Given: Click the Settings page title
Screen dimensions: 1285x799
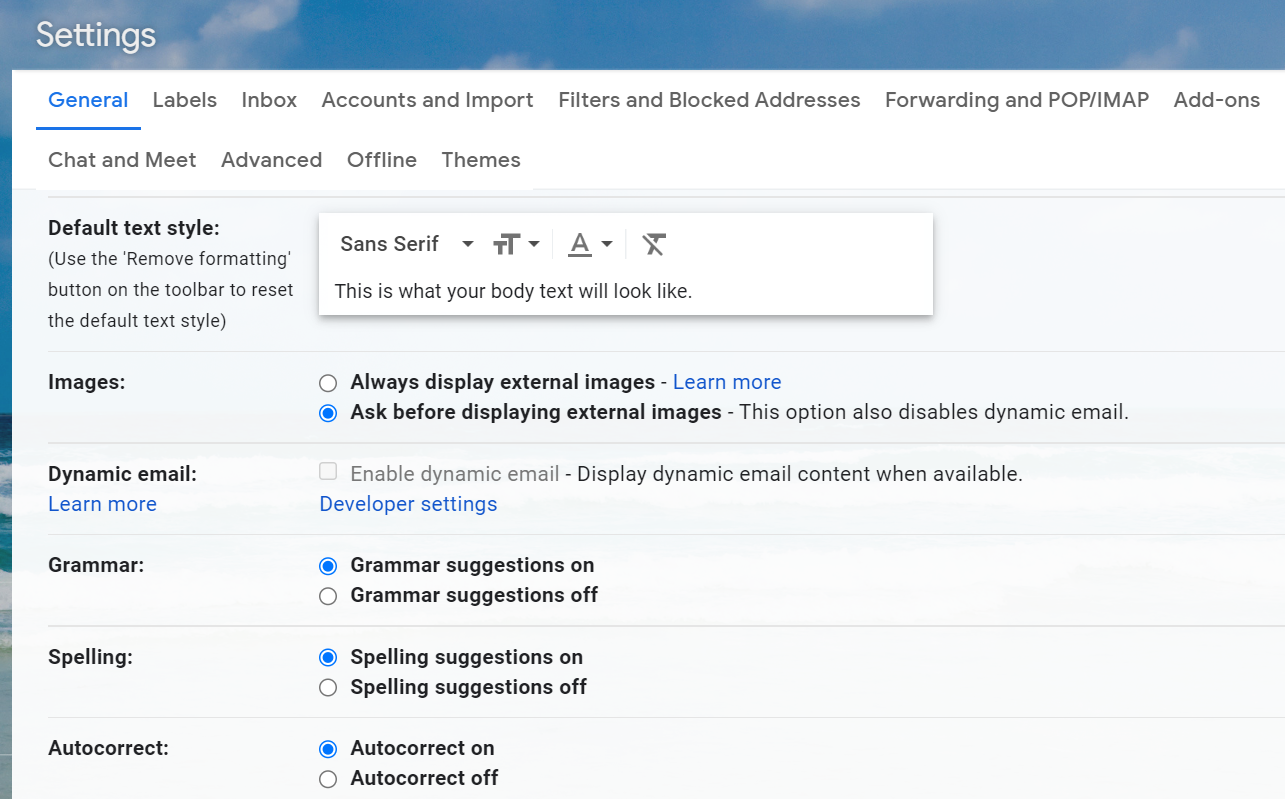Looking at the screenshot, I should click(96, 36).
